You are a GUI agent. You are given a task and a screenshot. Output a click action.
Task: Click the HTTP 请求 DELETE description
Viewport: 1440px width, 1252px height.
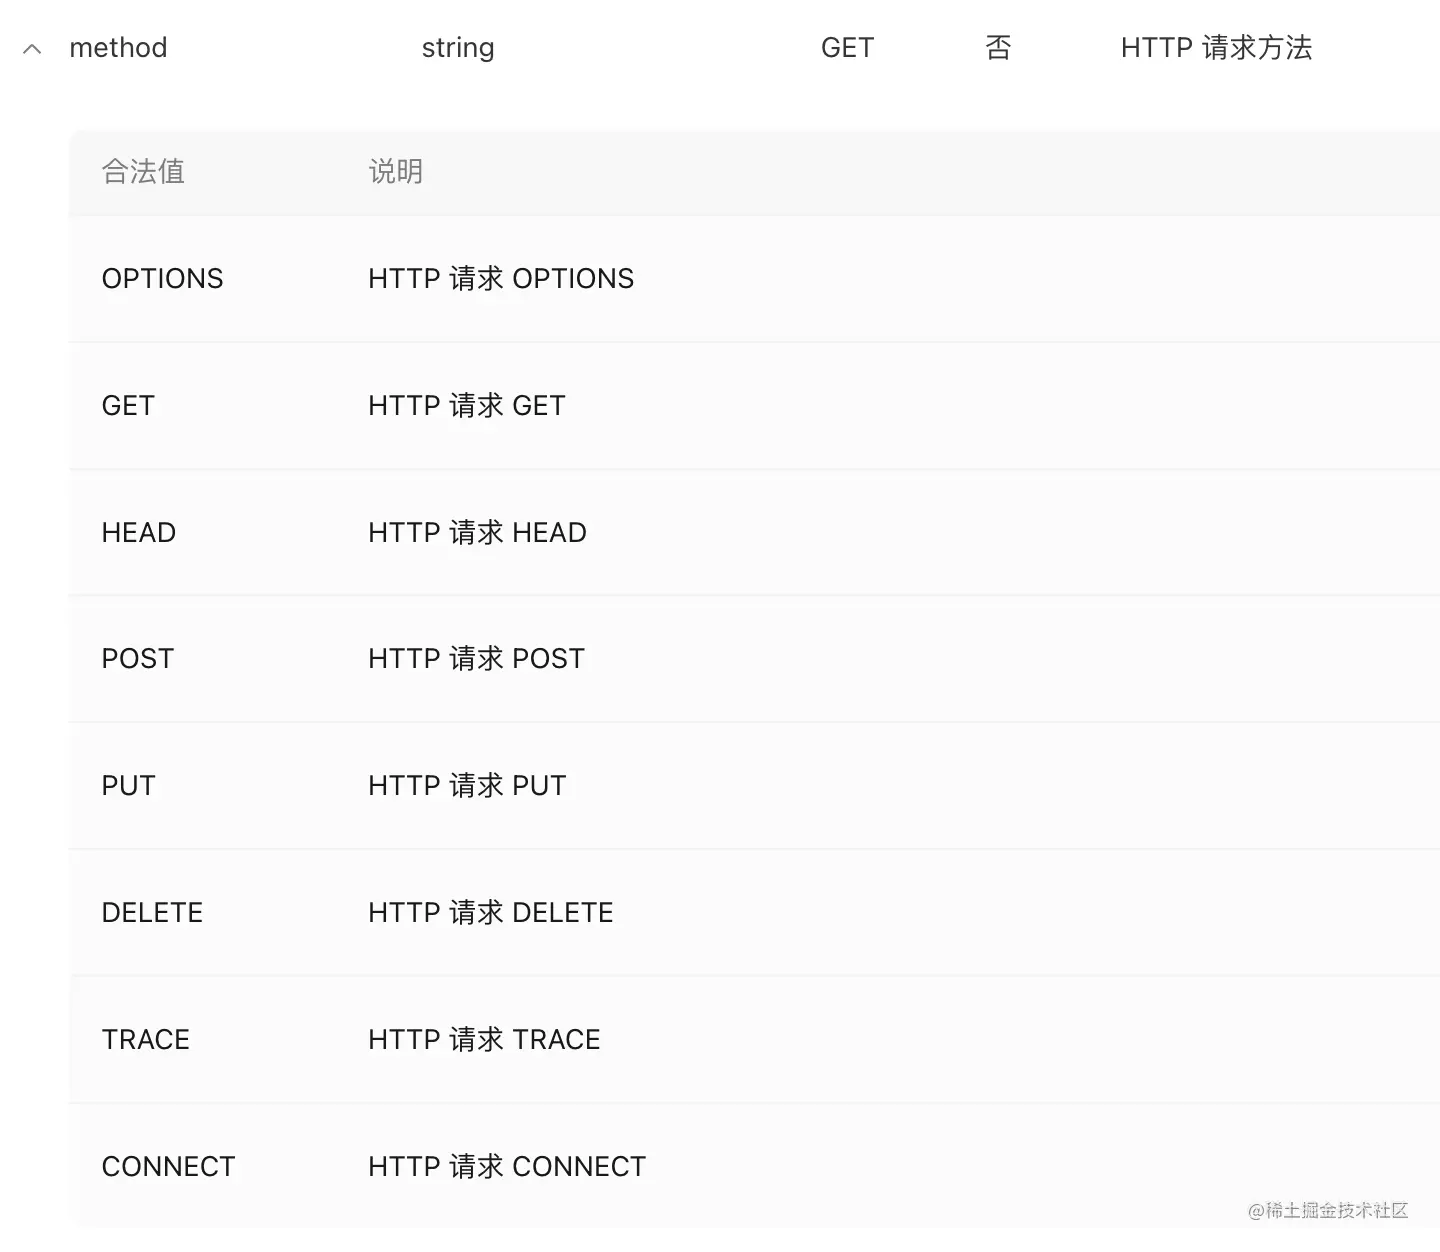coord(490,913)
